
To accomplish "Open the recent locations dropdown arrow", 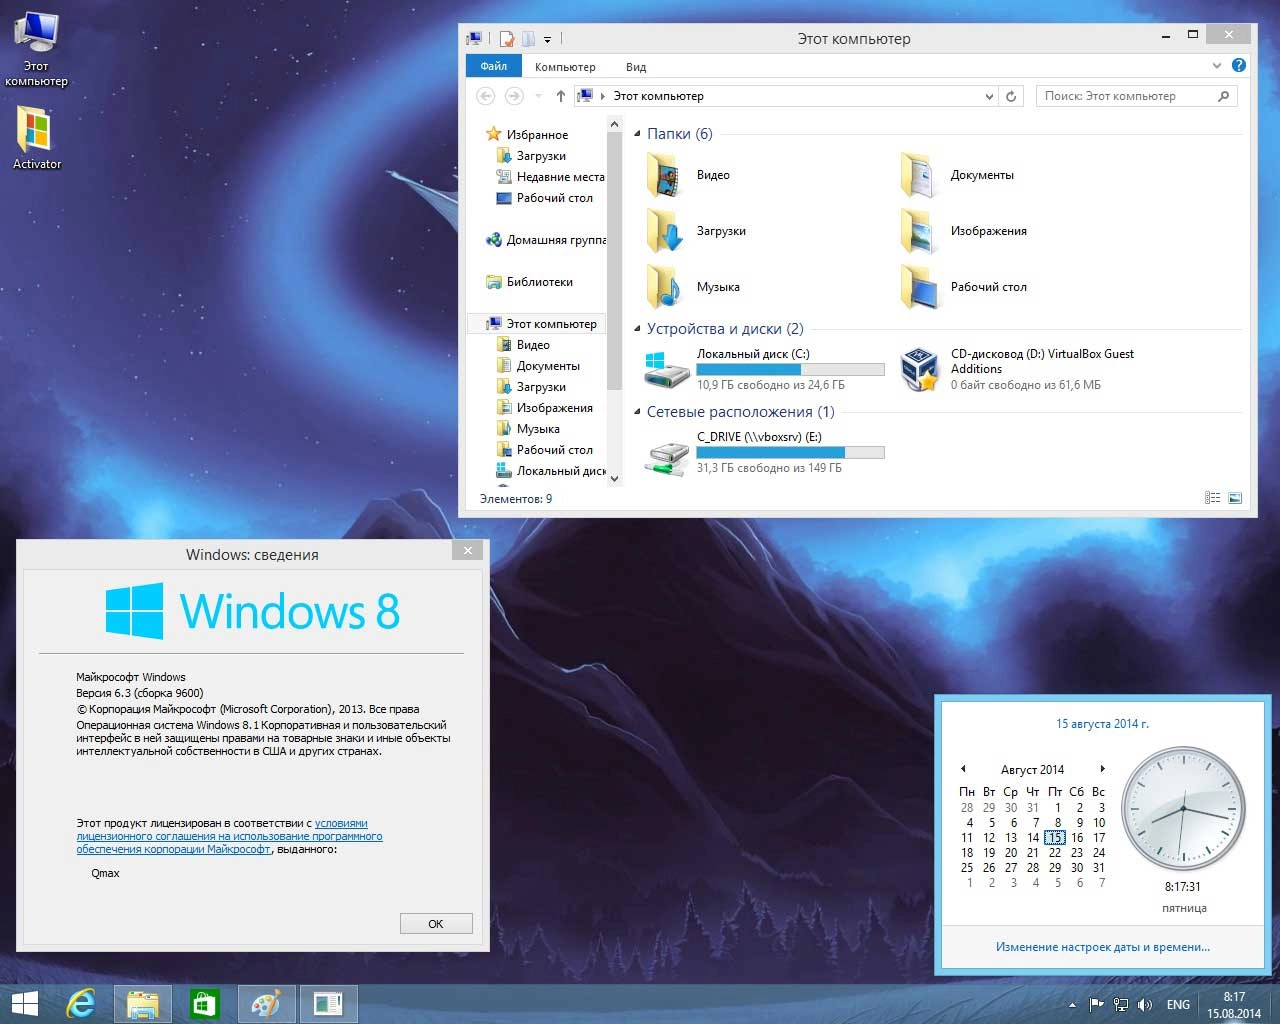I will point(538,96).
